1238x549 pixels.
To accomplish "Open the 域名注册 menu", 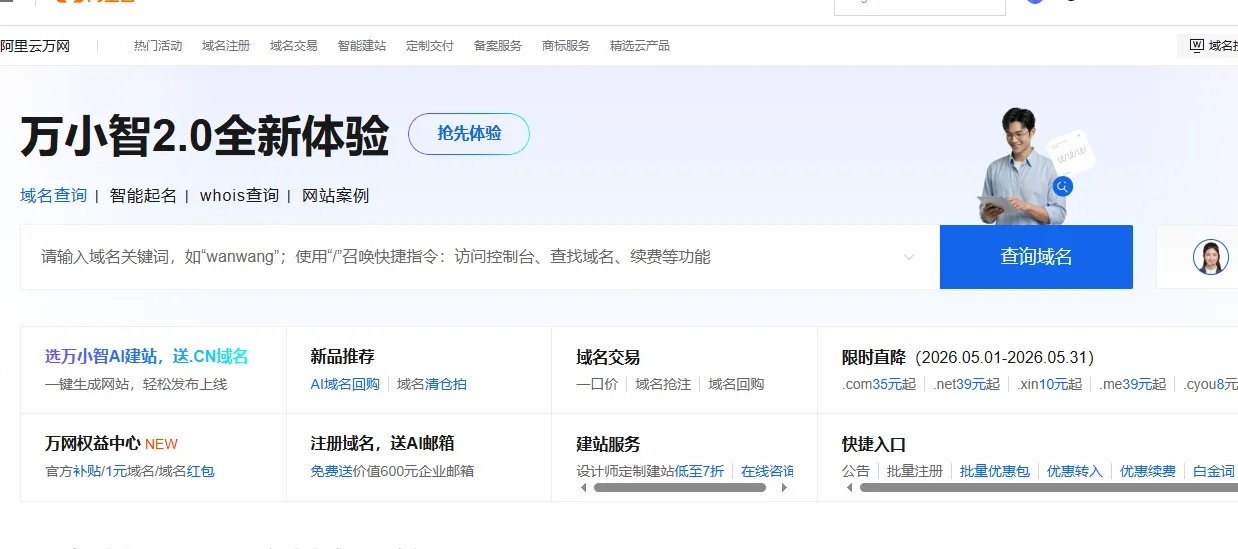I will [226, 46].
